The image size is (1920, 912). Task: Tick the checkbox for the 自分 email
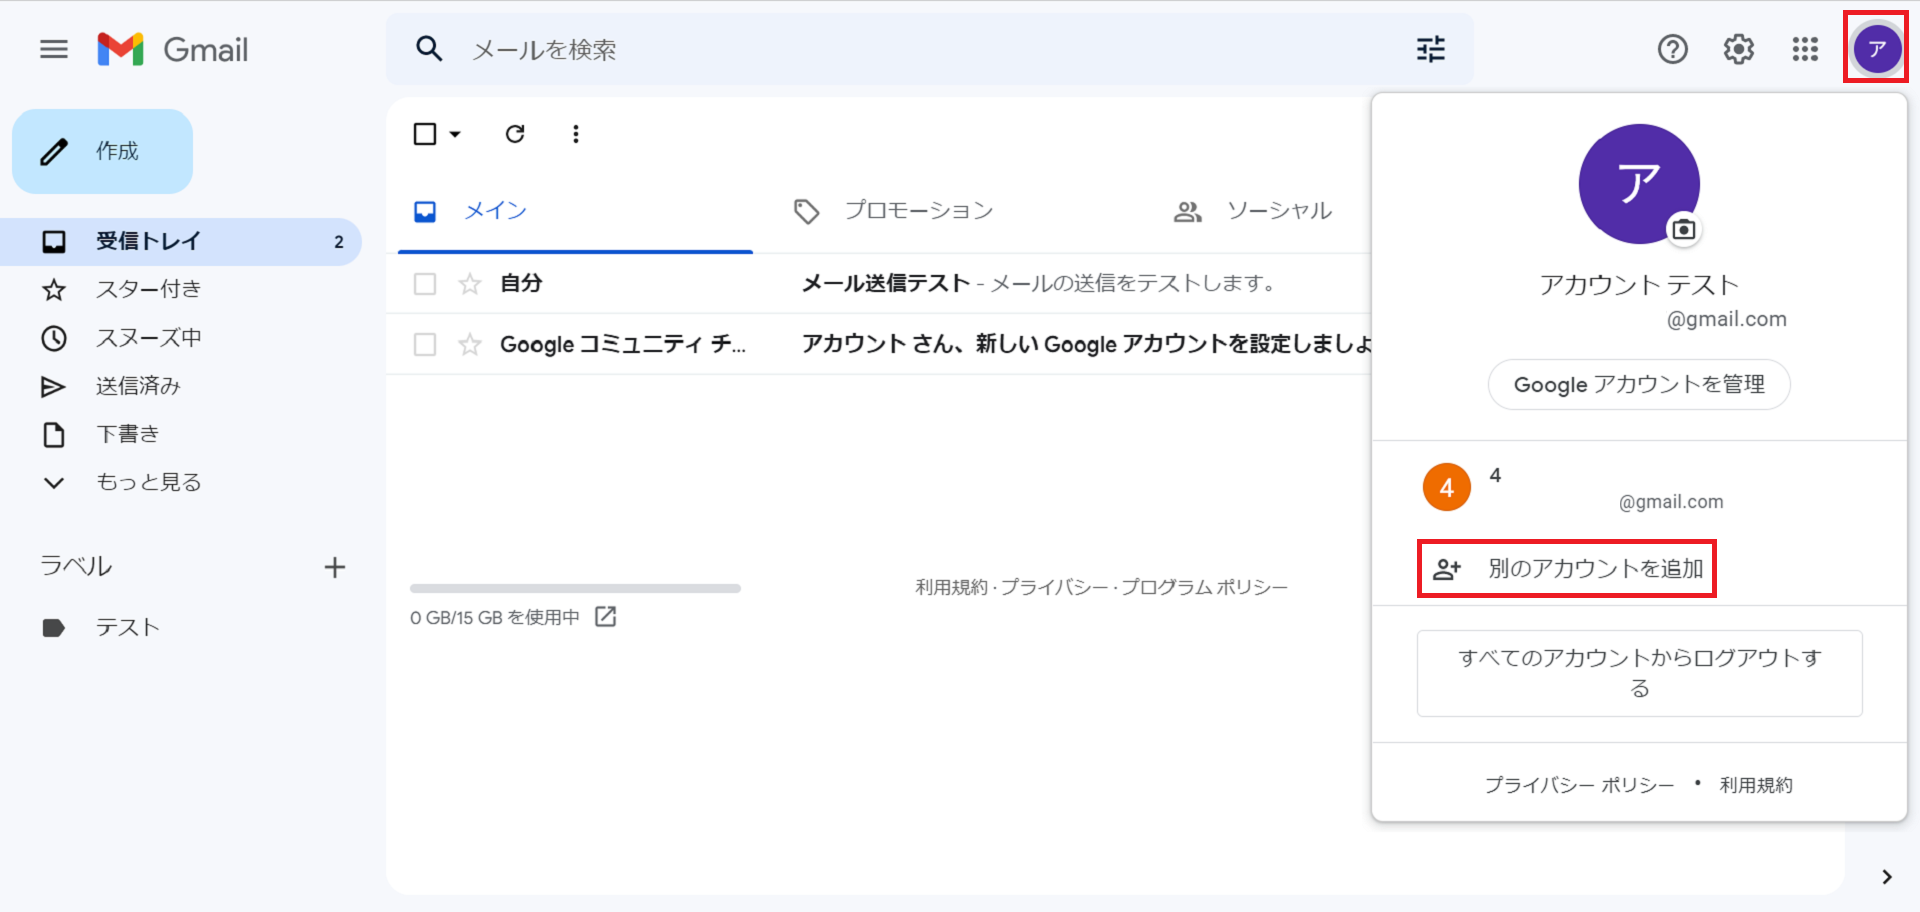(x=425, y=284)
